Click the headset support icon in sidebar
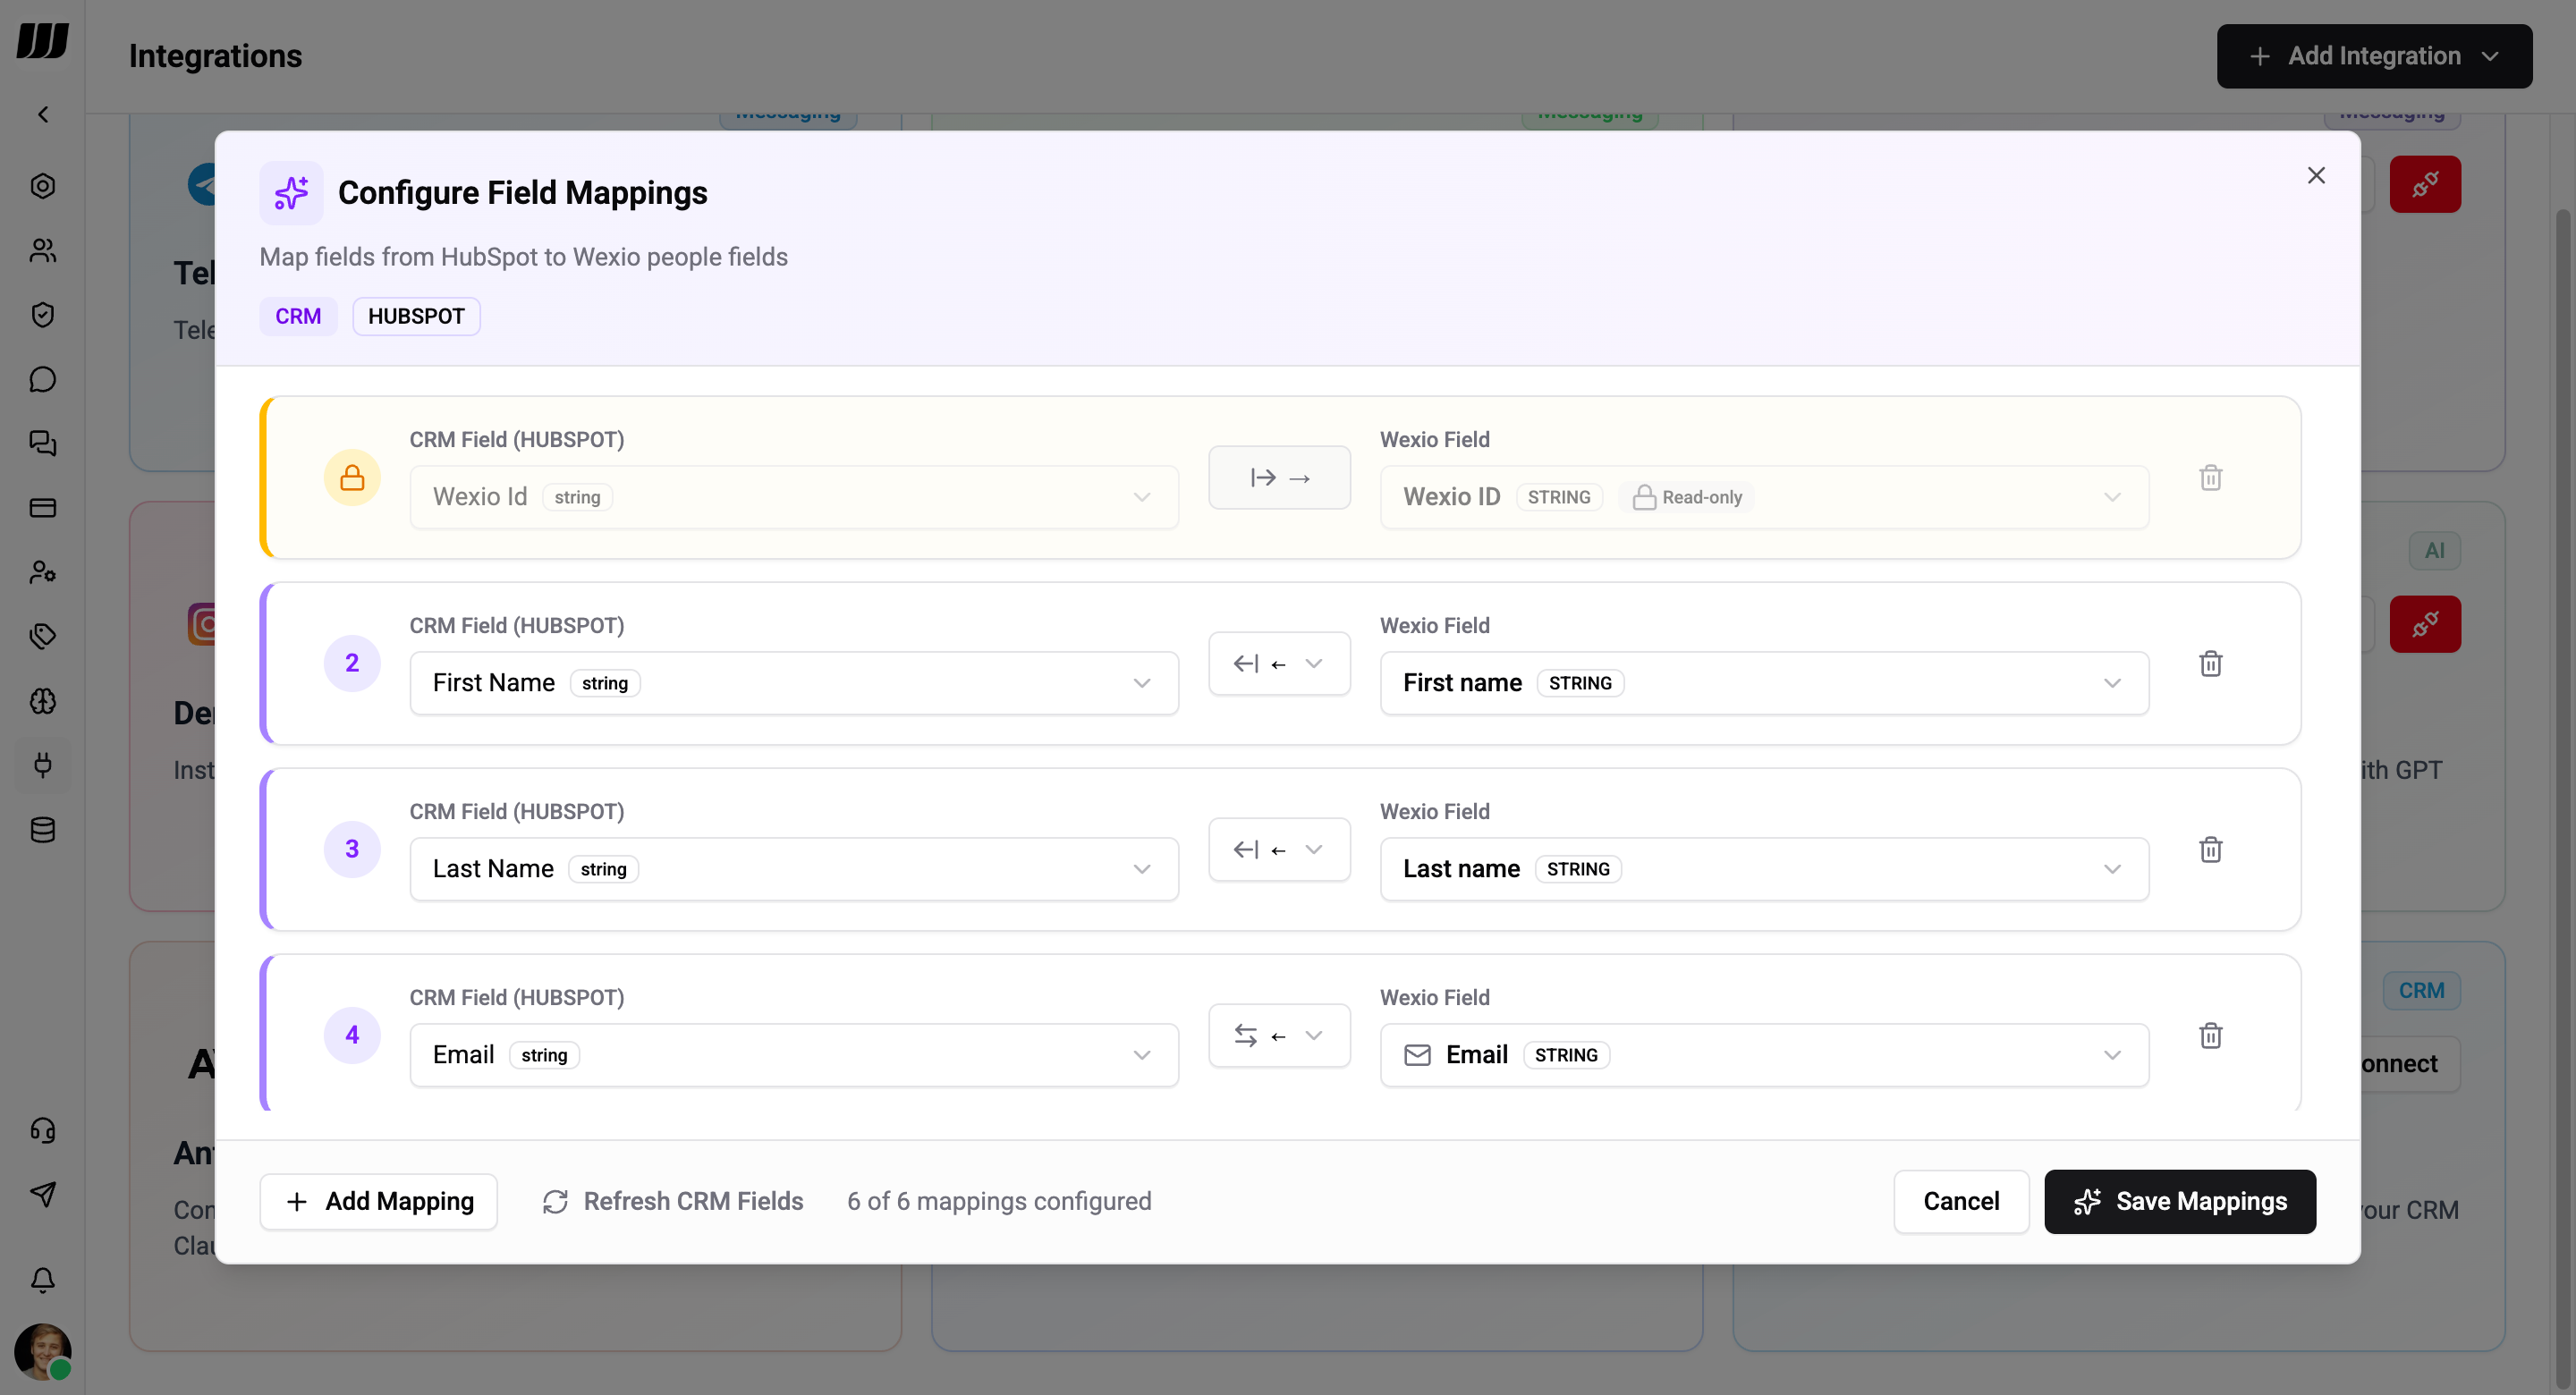Screen dimensions: 2576x1395 click(x=43, y=1130)
